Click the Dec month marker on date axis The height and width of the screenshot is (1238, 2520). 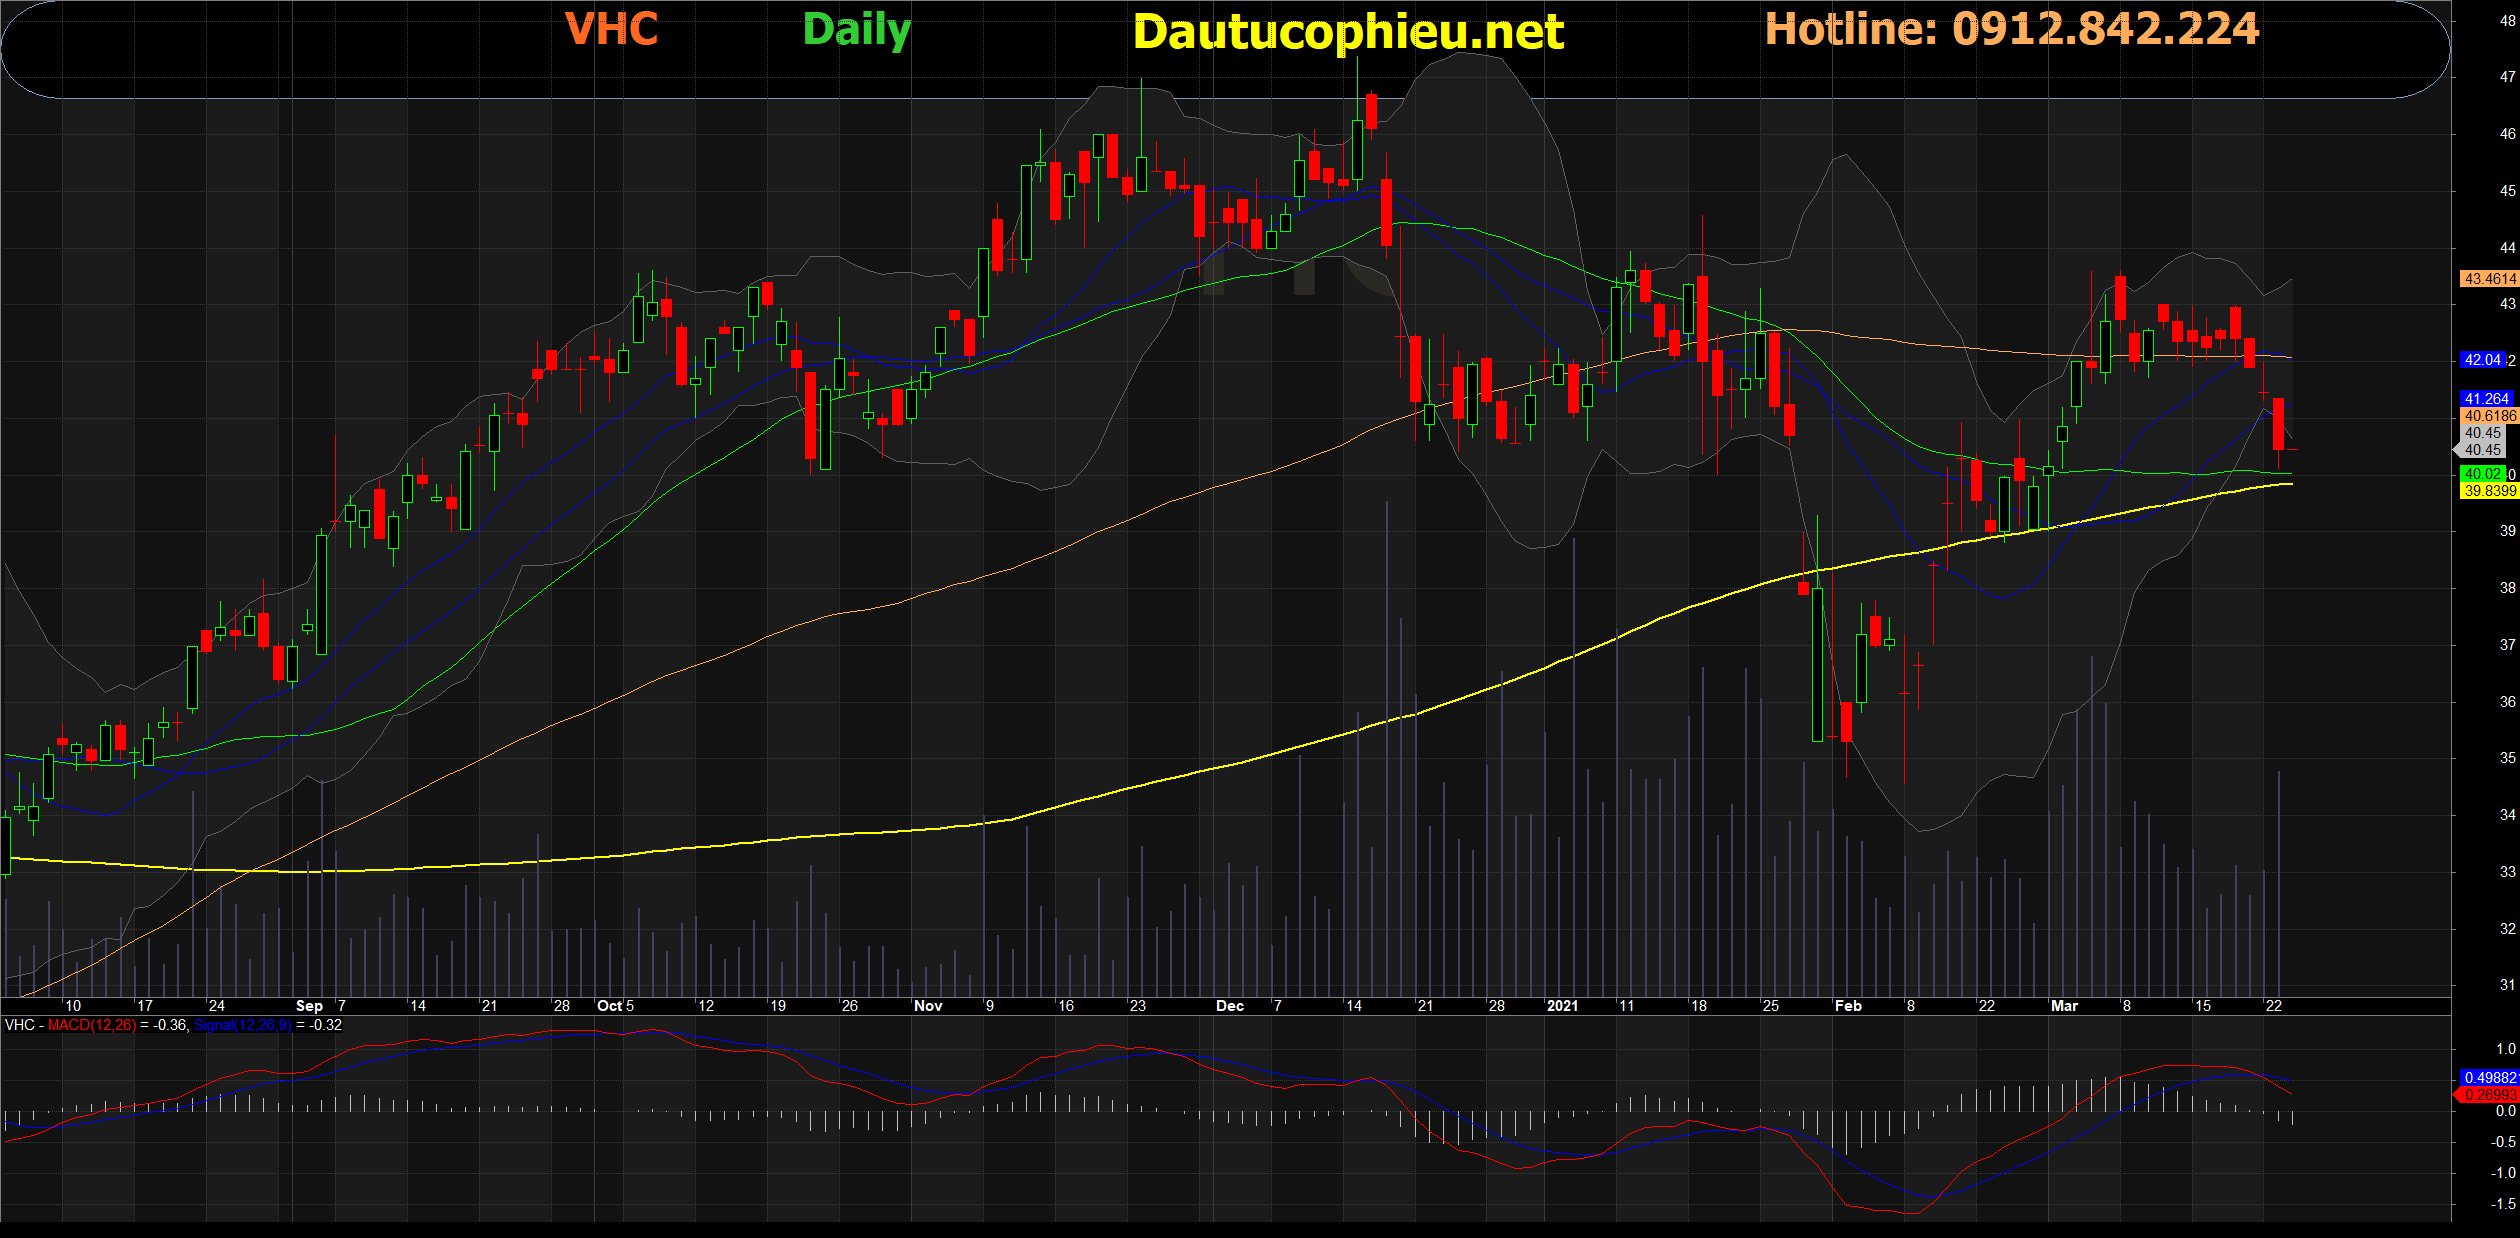pos(1229,1006)
